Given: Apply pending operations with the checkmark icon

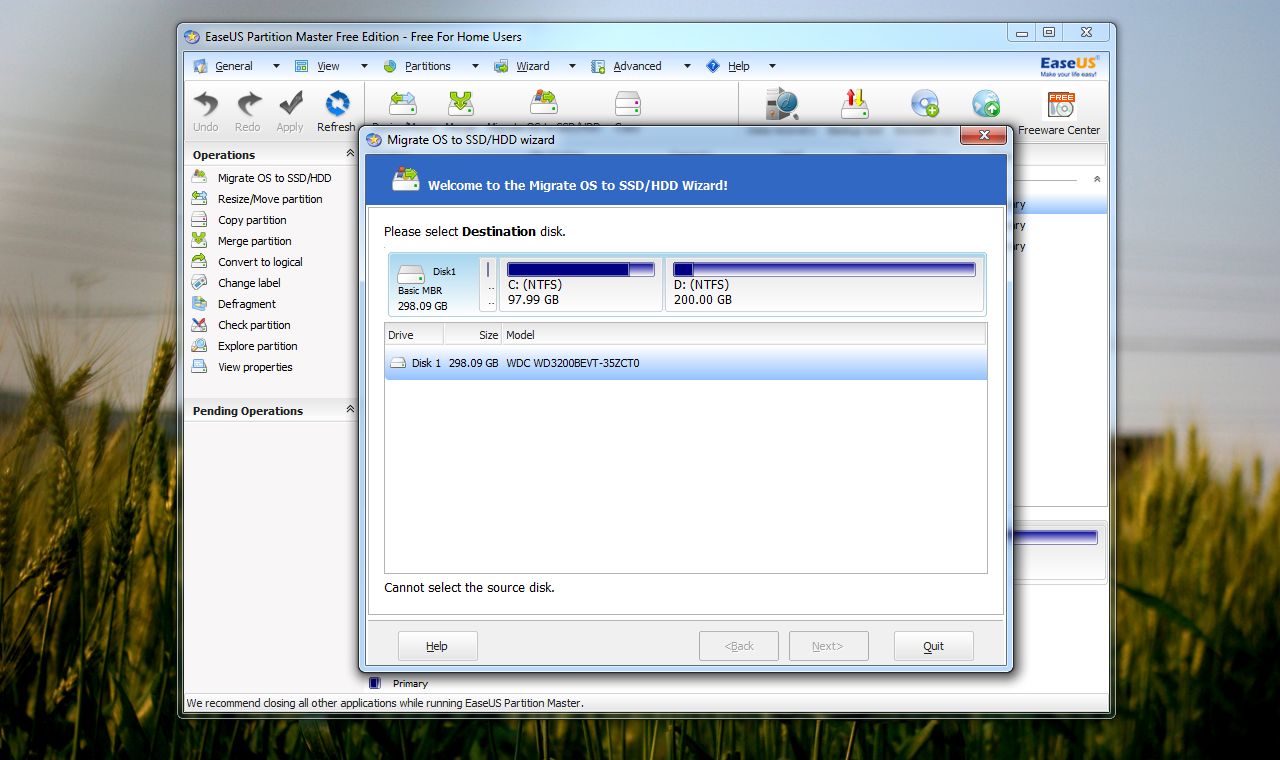Looking at the screenshot, I should (290, 110).
